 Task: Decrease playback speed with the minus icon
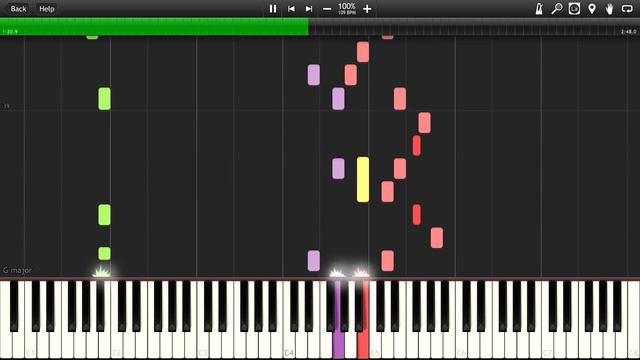(327, 9)
